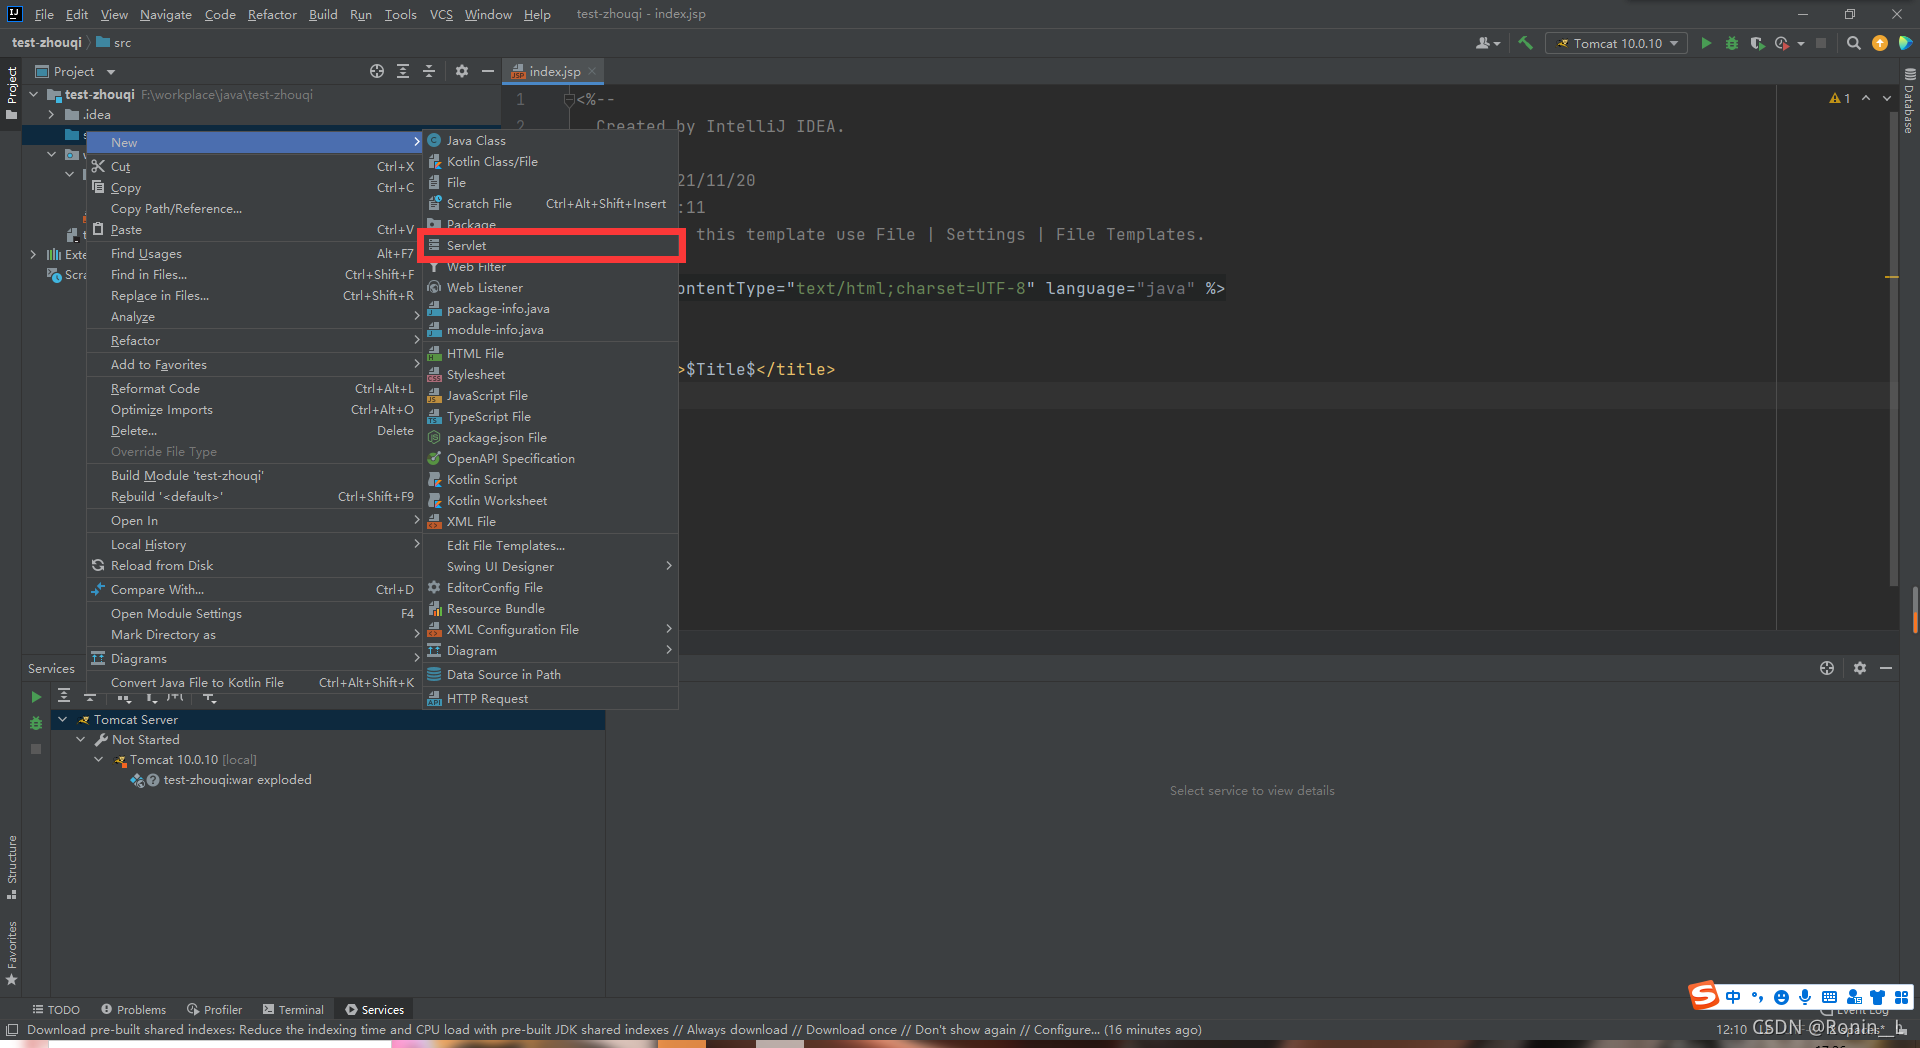
Task: Open Project panel gear options
Action: [461, 71]
